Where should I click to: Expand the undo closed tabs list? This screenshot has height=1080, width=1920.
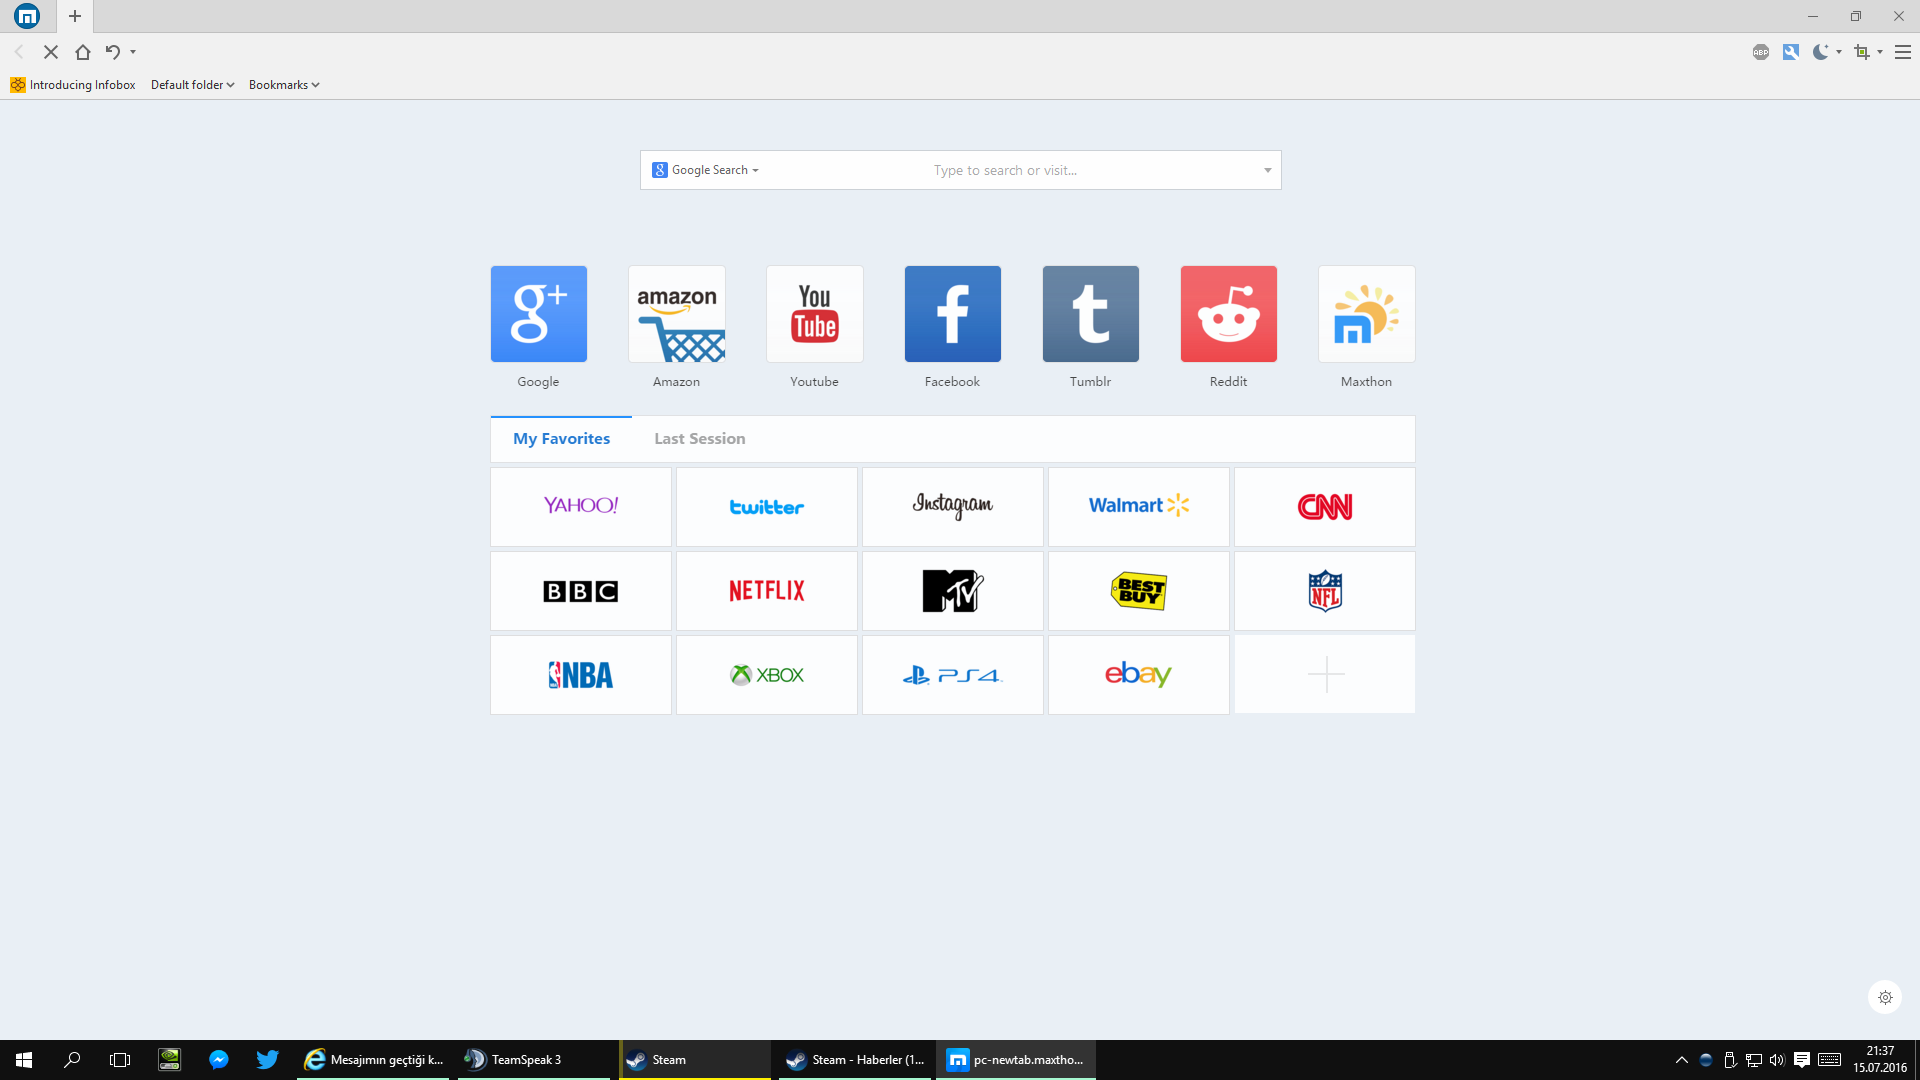[x=133, y=52]
